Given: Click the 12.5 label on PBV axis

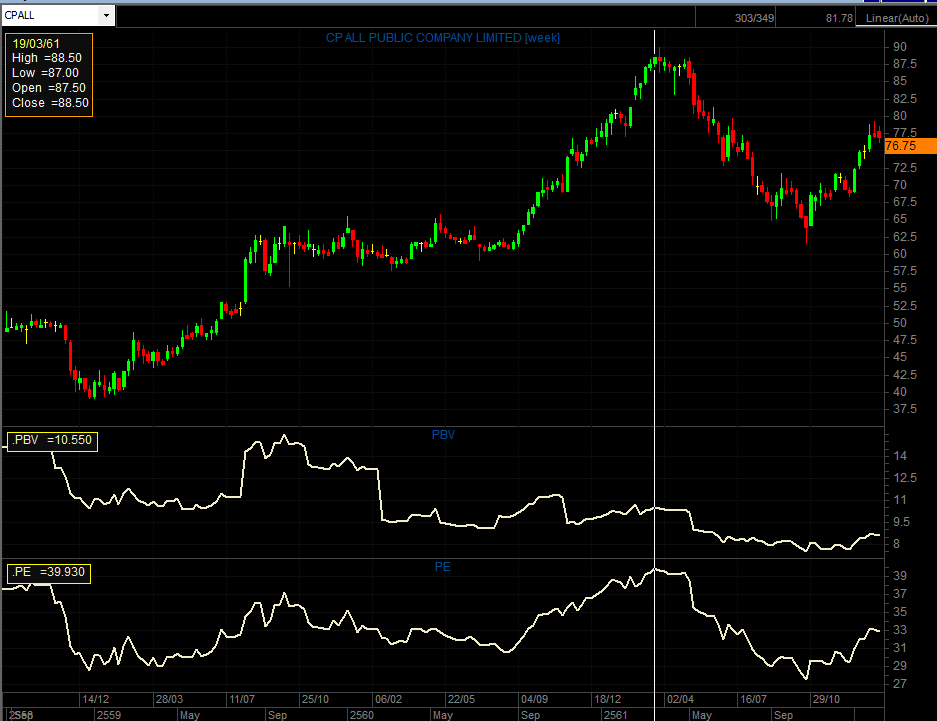Looking at the screenshot, I should tap(905, 478).
